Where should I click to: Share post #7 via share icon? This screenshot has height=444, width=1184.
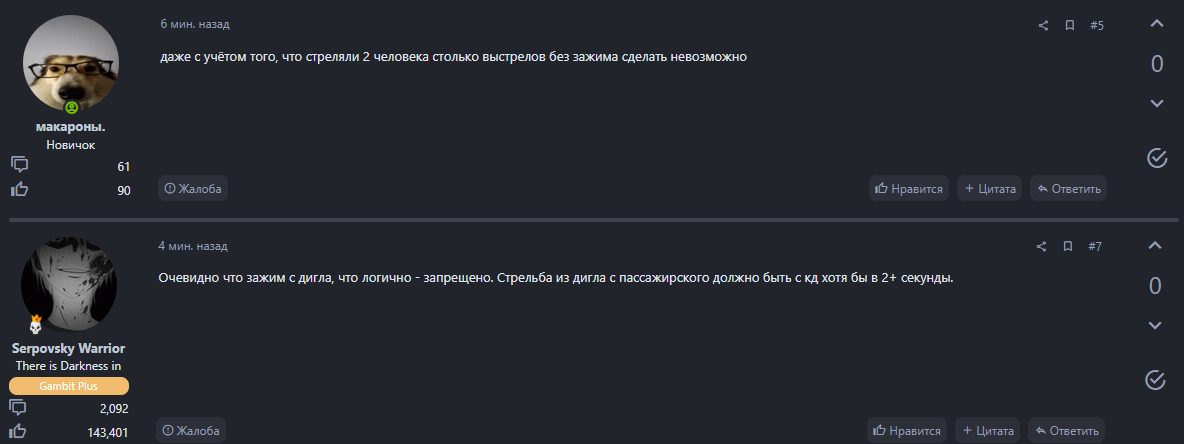[1041, 246]
